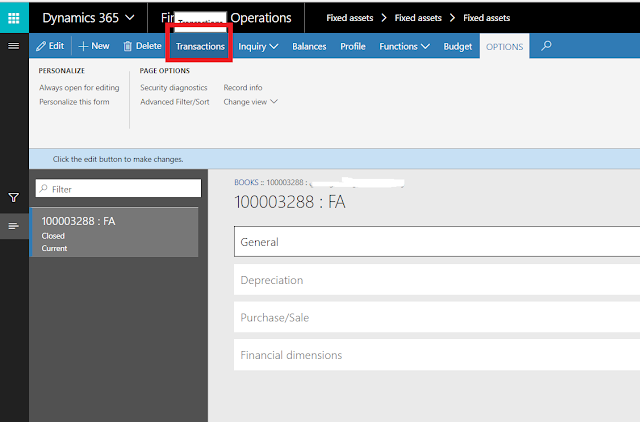Viewport: 640px width, 422px height.
Task: Open the Profile action
Action: [x=353, y=47]
